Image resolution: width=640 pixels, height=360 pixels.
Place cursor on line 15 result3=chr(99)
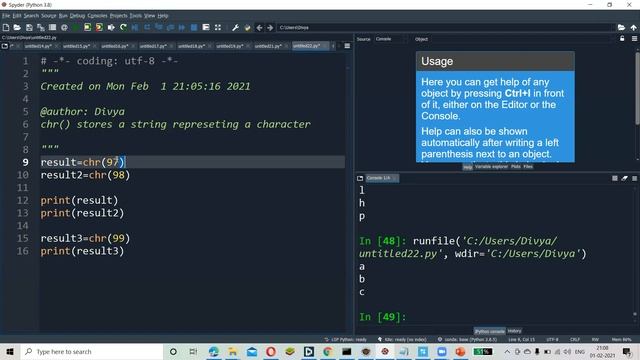click(x=85, y=238)
